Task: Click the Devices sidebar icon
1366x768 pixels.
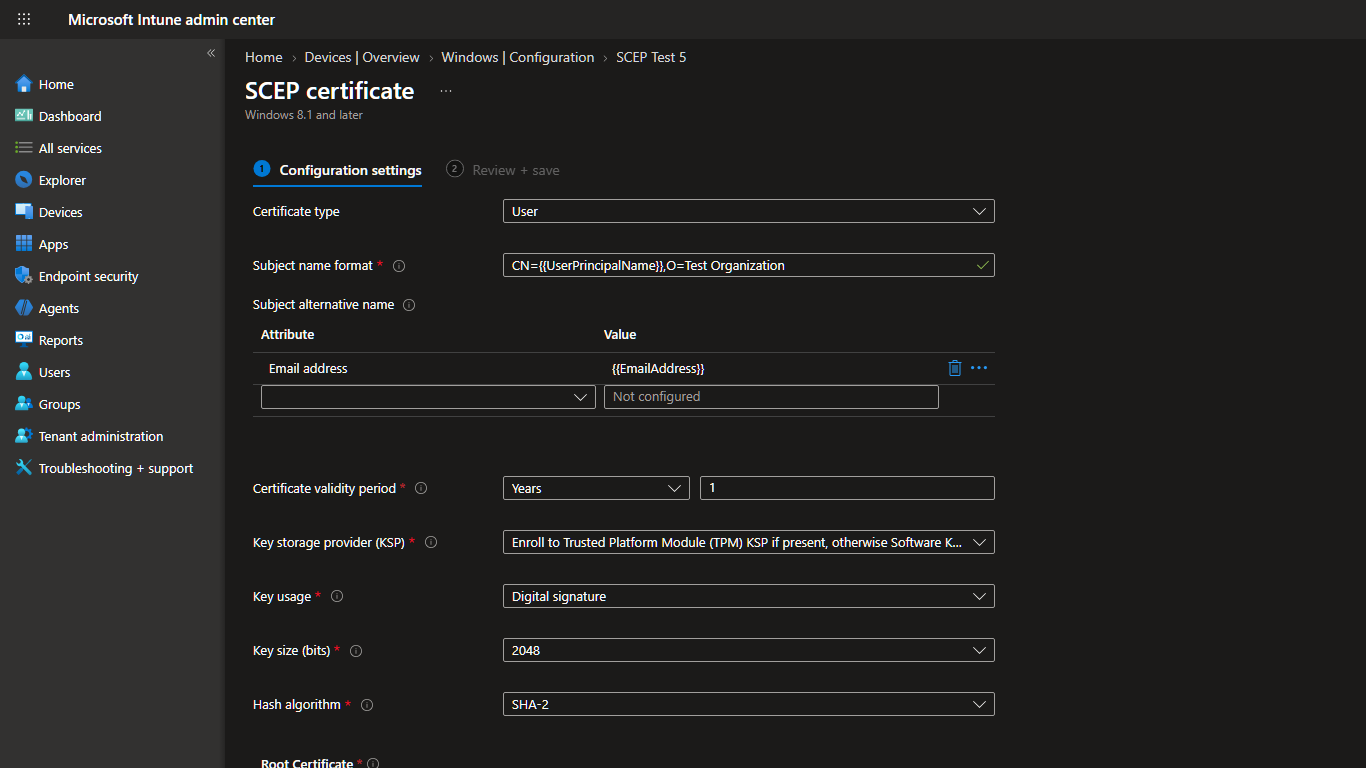Action: click(x=24, y=212)
